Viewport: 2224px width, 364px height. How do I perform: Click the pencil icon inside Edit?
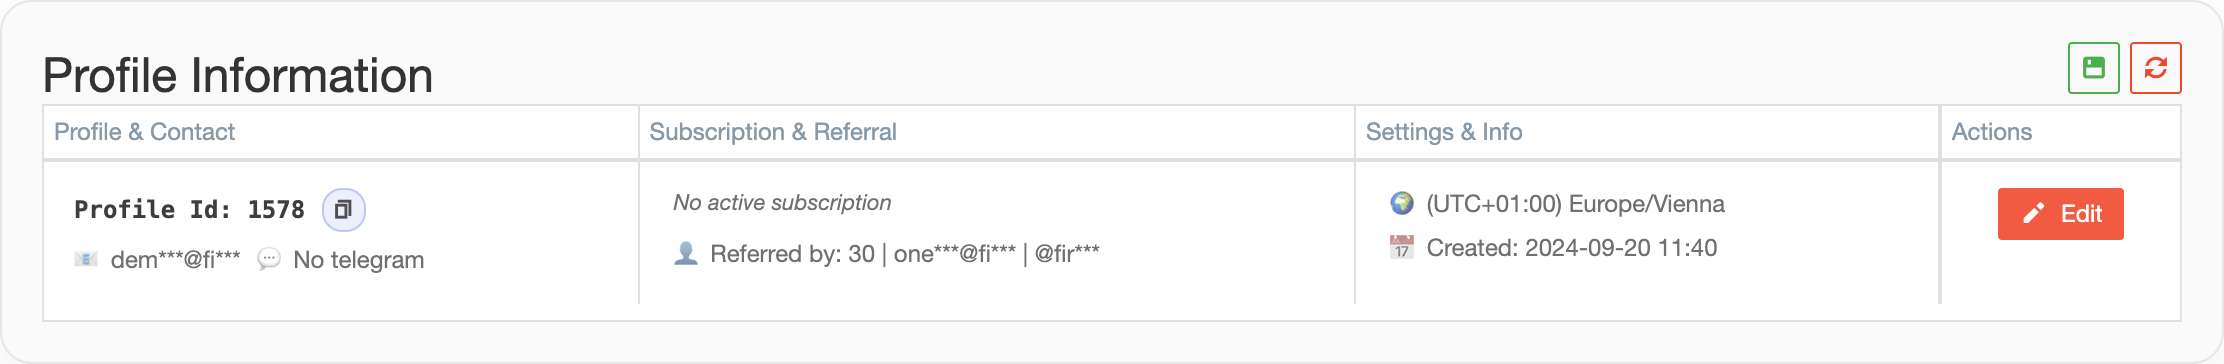(x=2033, y=214)
